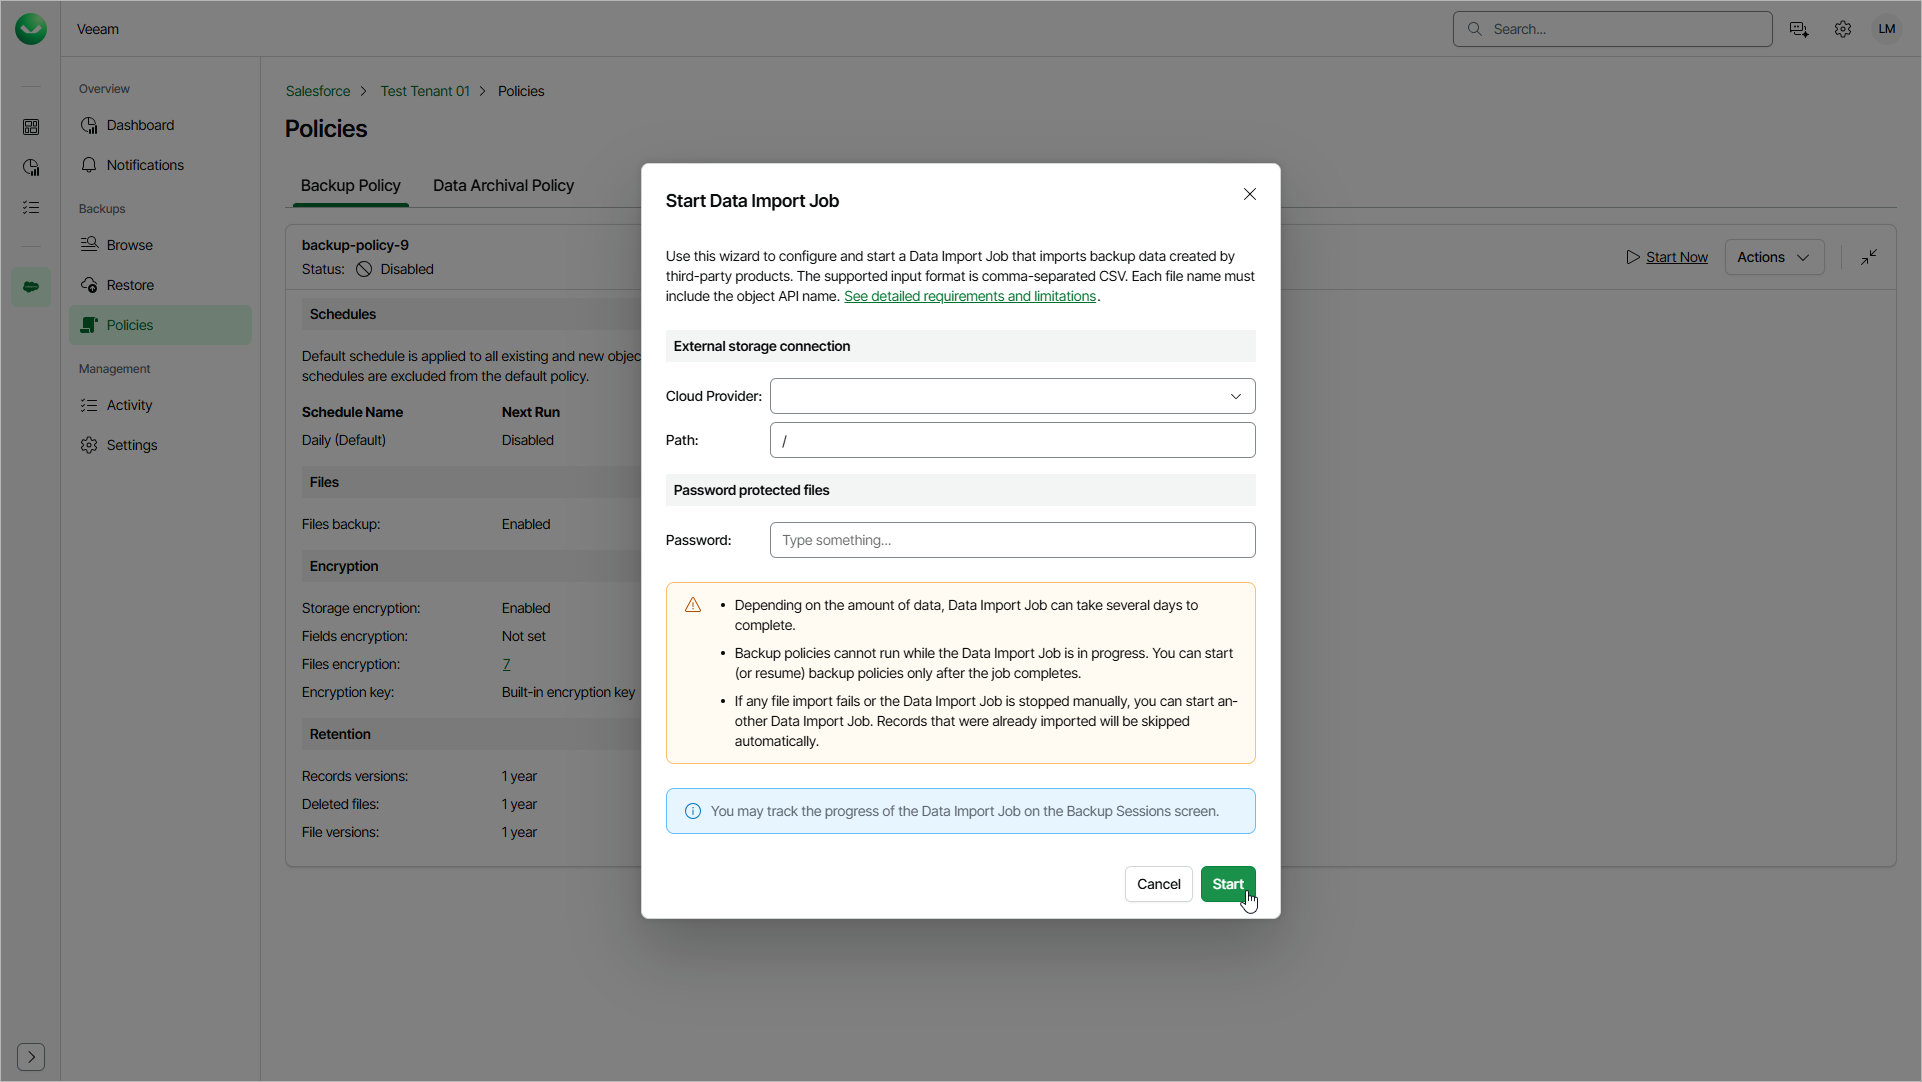Click the Notifications bell icon
The width and height of the screenshot is (1922, 1082).
click(89, 165)
